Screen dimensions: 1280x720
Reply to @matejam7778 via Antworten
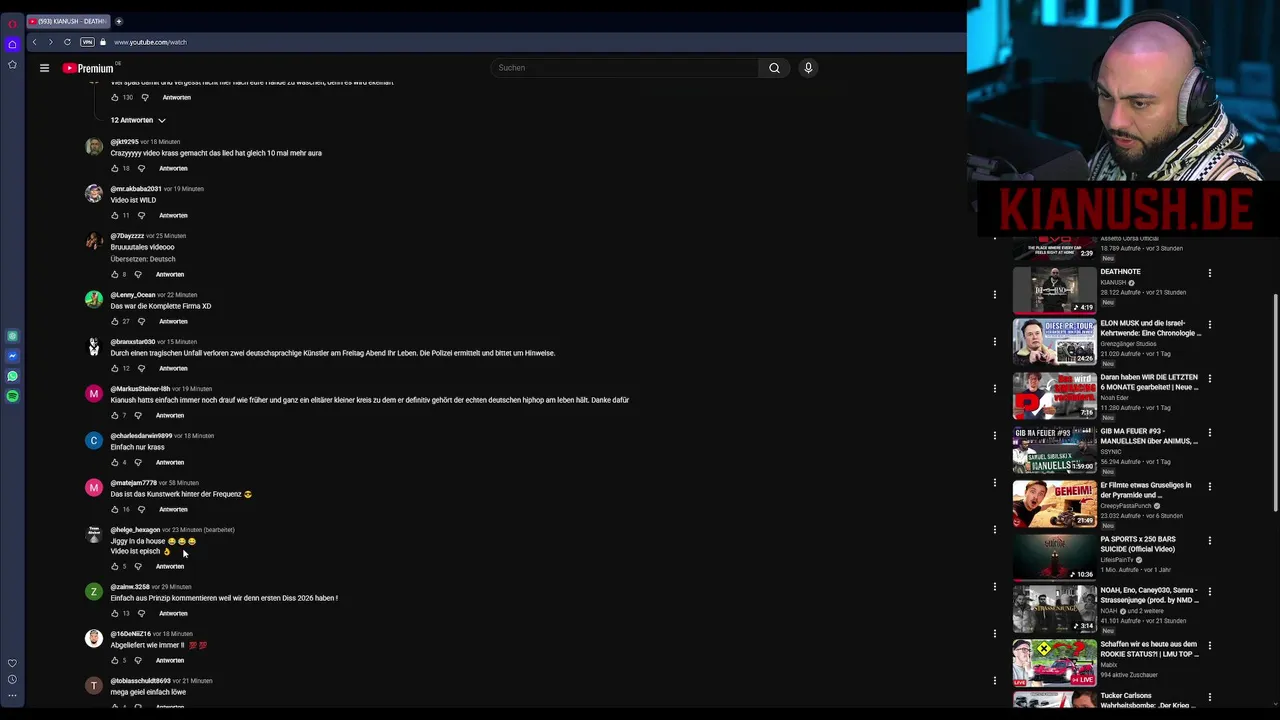173,509
